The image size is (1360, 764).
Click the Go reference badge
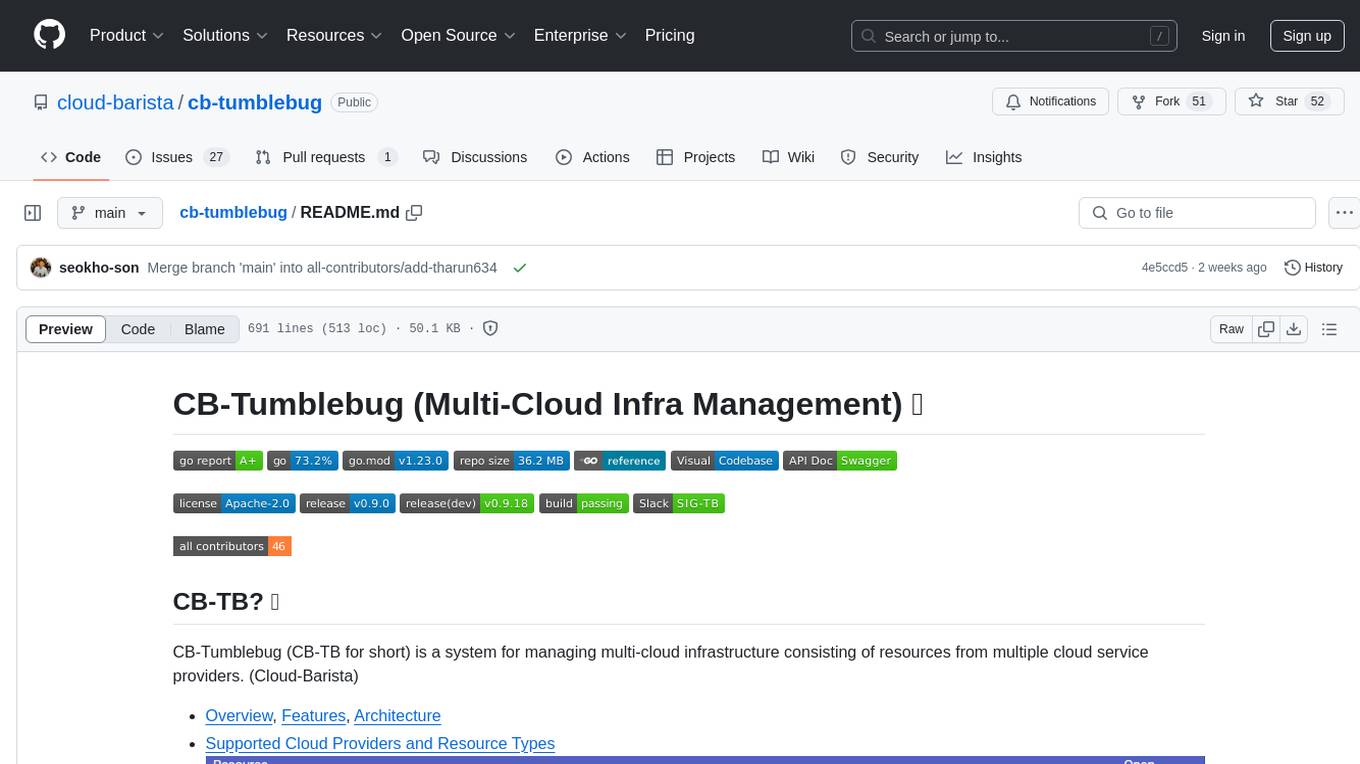click(x=620, y=461)
